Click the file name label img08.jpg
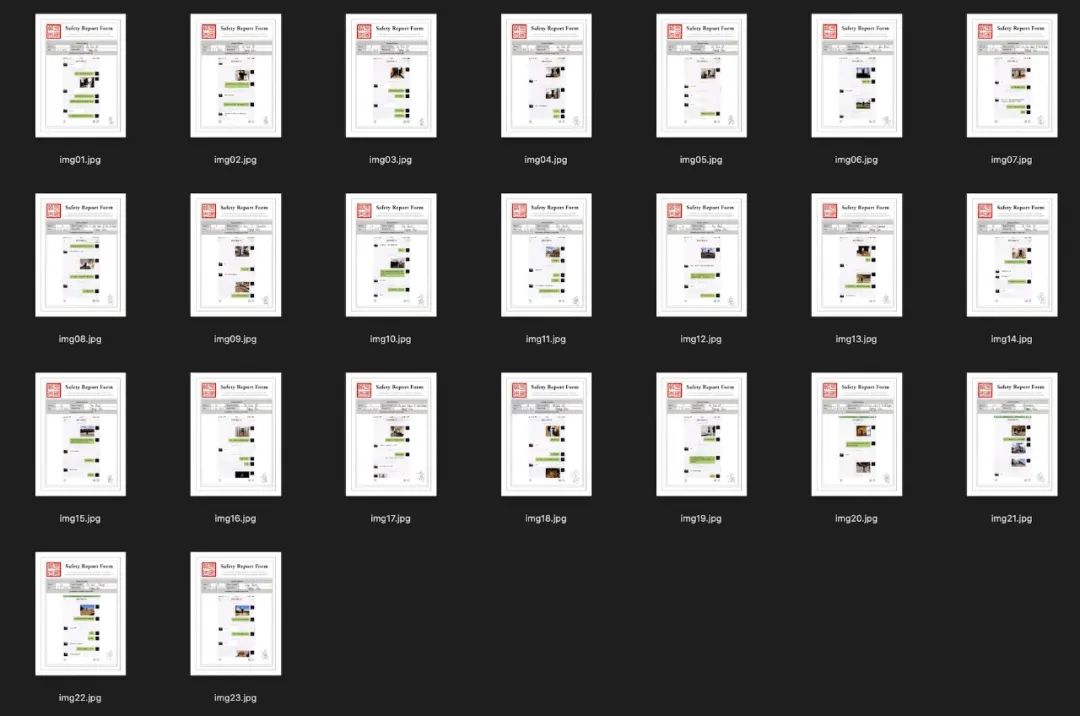 pyautogui.click(x=80, y=339)
